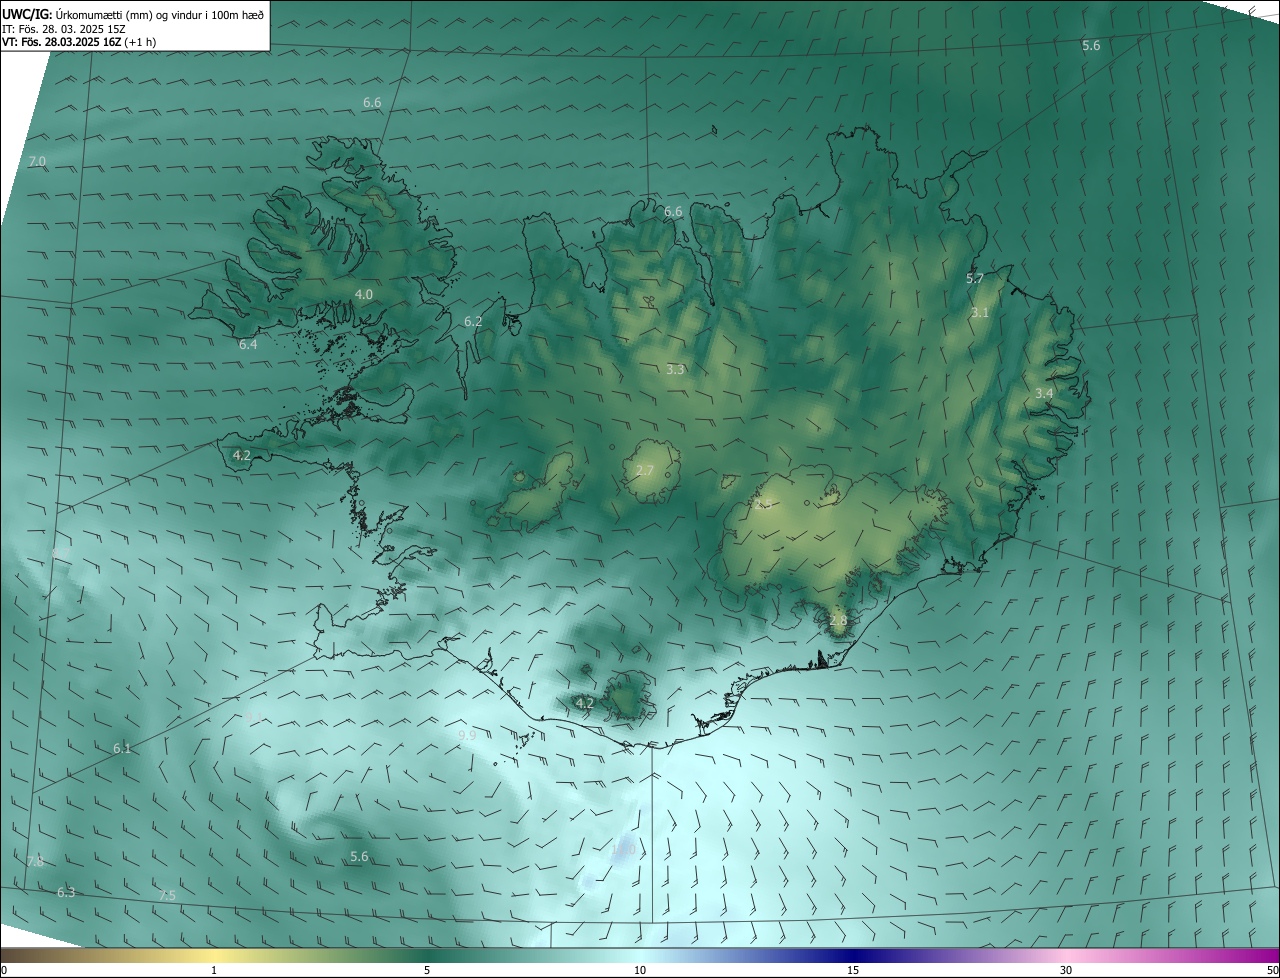Viewport: 1280px width, 978px height.
Task: Click the 6.1 value label on the map
Action: pyautogui.click(x=122, y=748)
